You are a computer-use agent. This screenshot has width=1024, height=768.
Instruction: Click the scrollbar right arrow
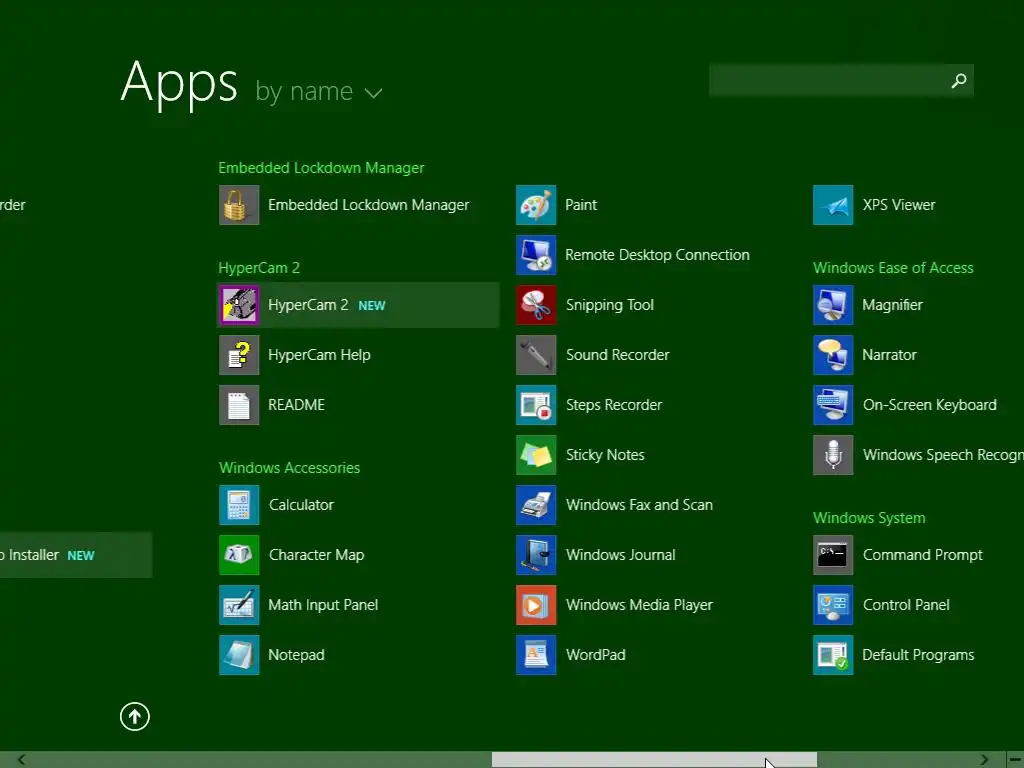tap(984, 760)
